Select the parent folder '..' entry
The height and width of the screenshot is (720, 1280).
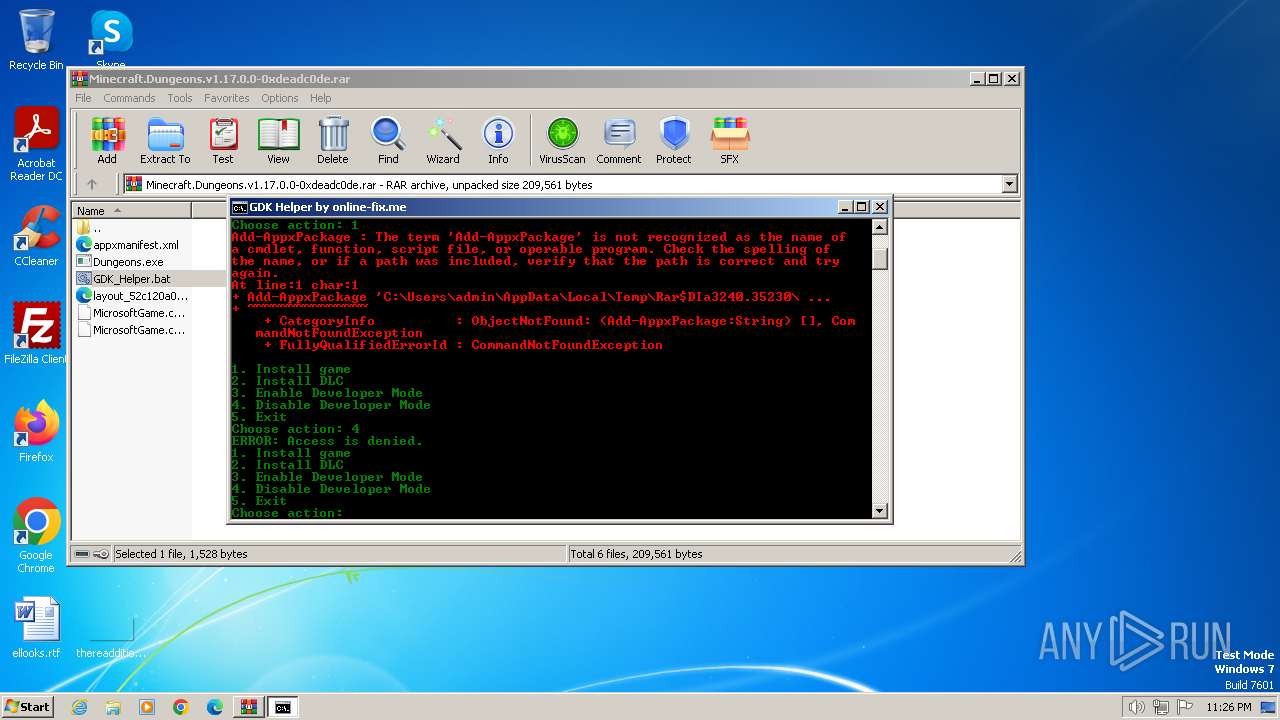click(96, 228)
